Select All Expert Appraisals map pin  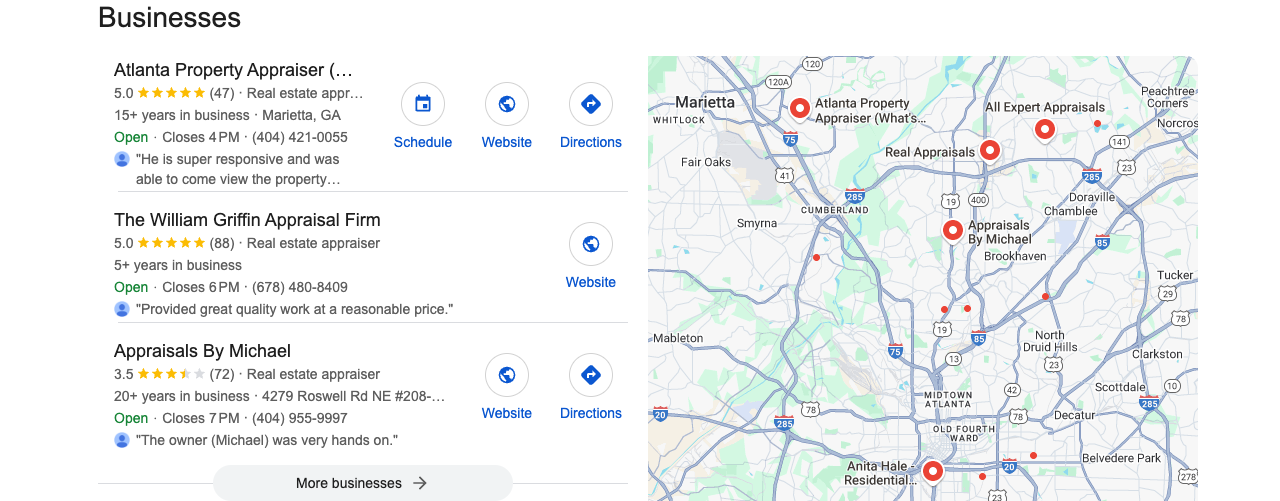click(1044, 130)
